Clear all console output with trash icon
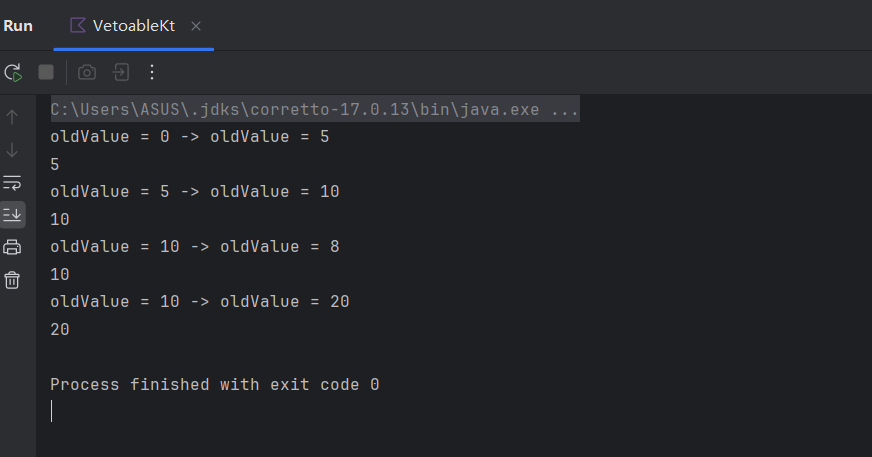The width and height of the screenshot is (872, 457). (12, 280)
